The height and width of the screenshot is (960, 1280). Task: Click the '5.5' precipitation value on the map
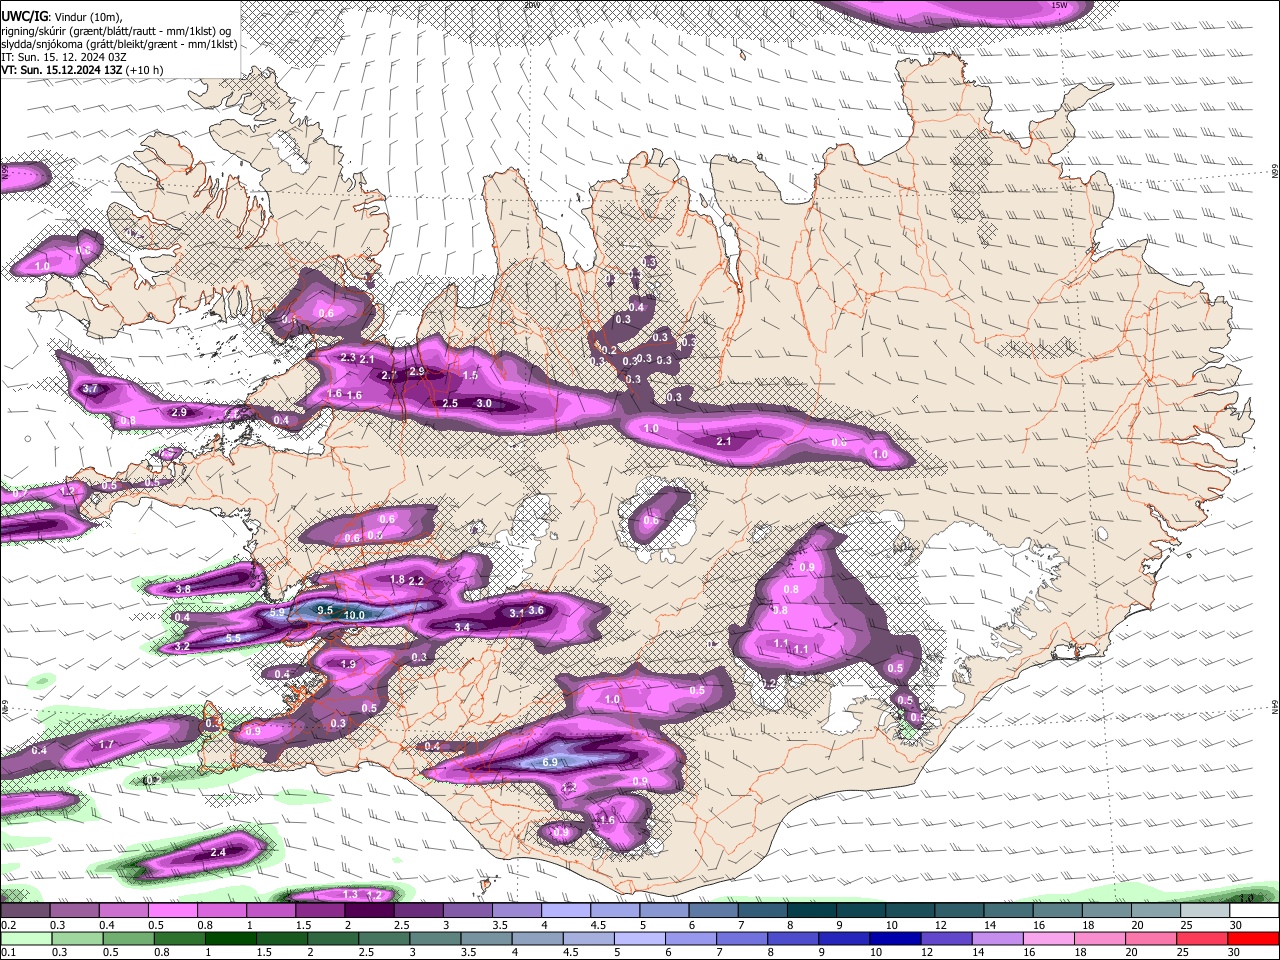pyautogui.click(x=232, y=638)
